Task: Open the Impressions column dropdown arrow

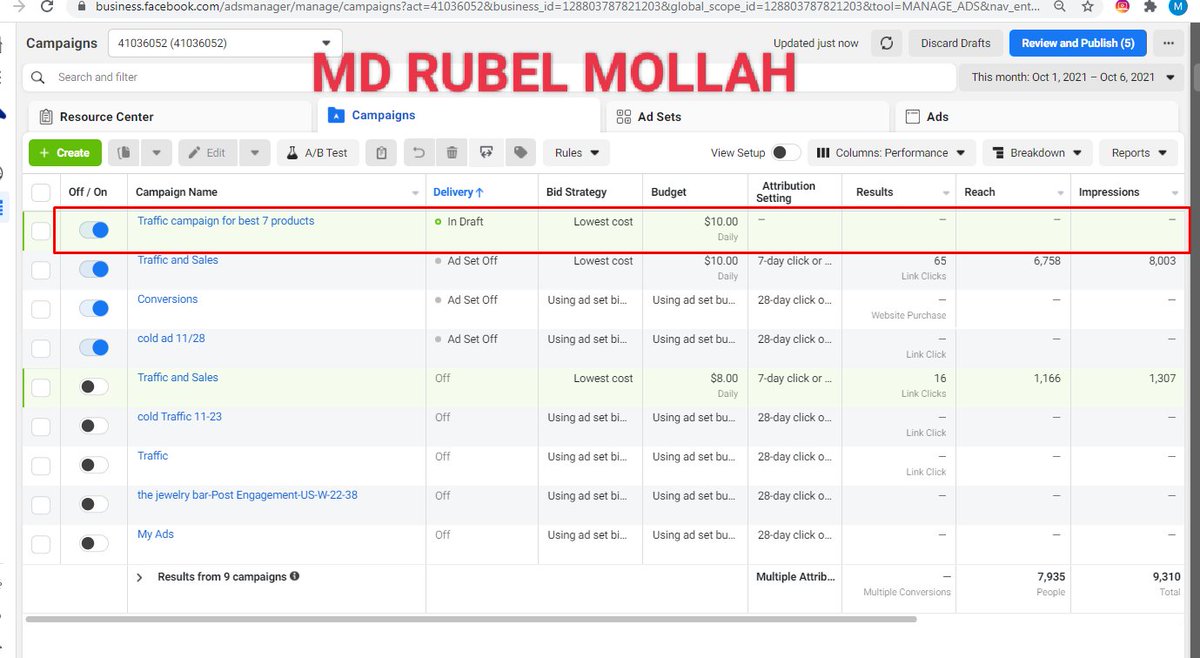Action: (1176, 193)
